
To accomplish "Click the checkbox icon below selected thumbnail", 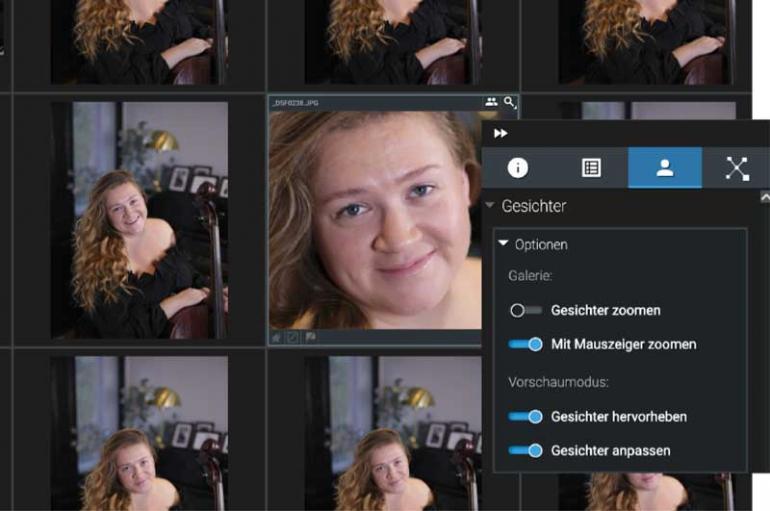I will click(294, 338).
